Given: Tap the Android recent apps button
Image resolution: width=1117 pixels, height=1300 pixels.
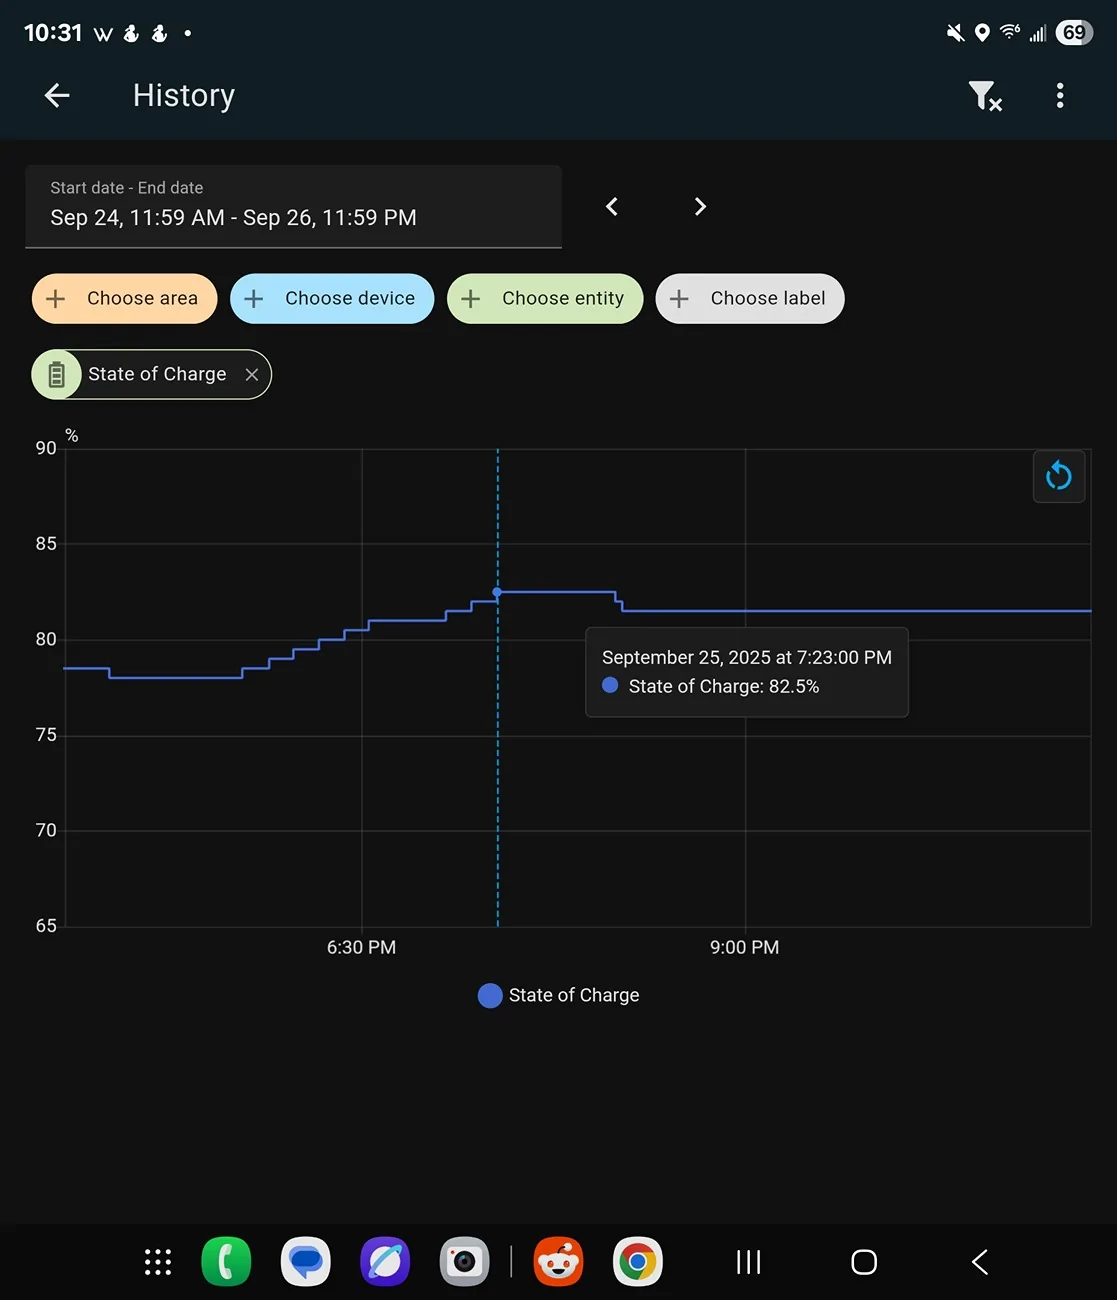Looking at the screenshot, I should click(748, 1262).
